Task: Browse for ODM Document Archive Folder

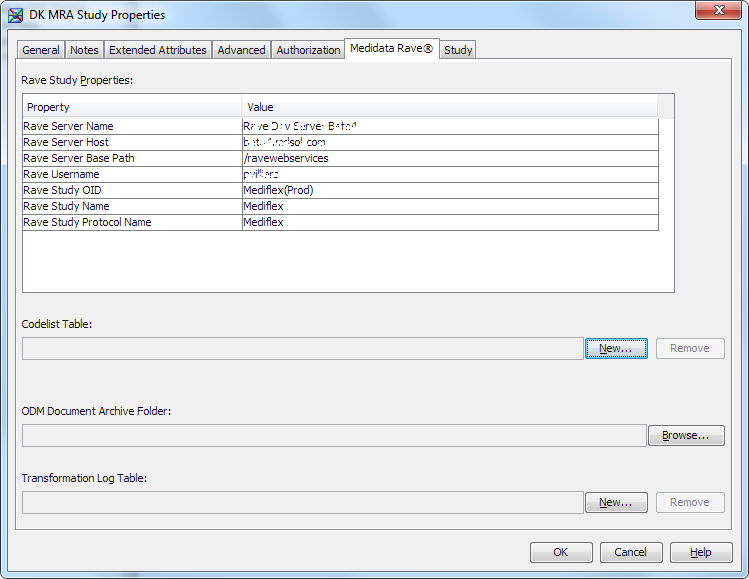Action: 686,435
